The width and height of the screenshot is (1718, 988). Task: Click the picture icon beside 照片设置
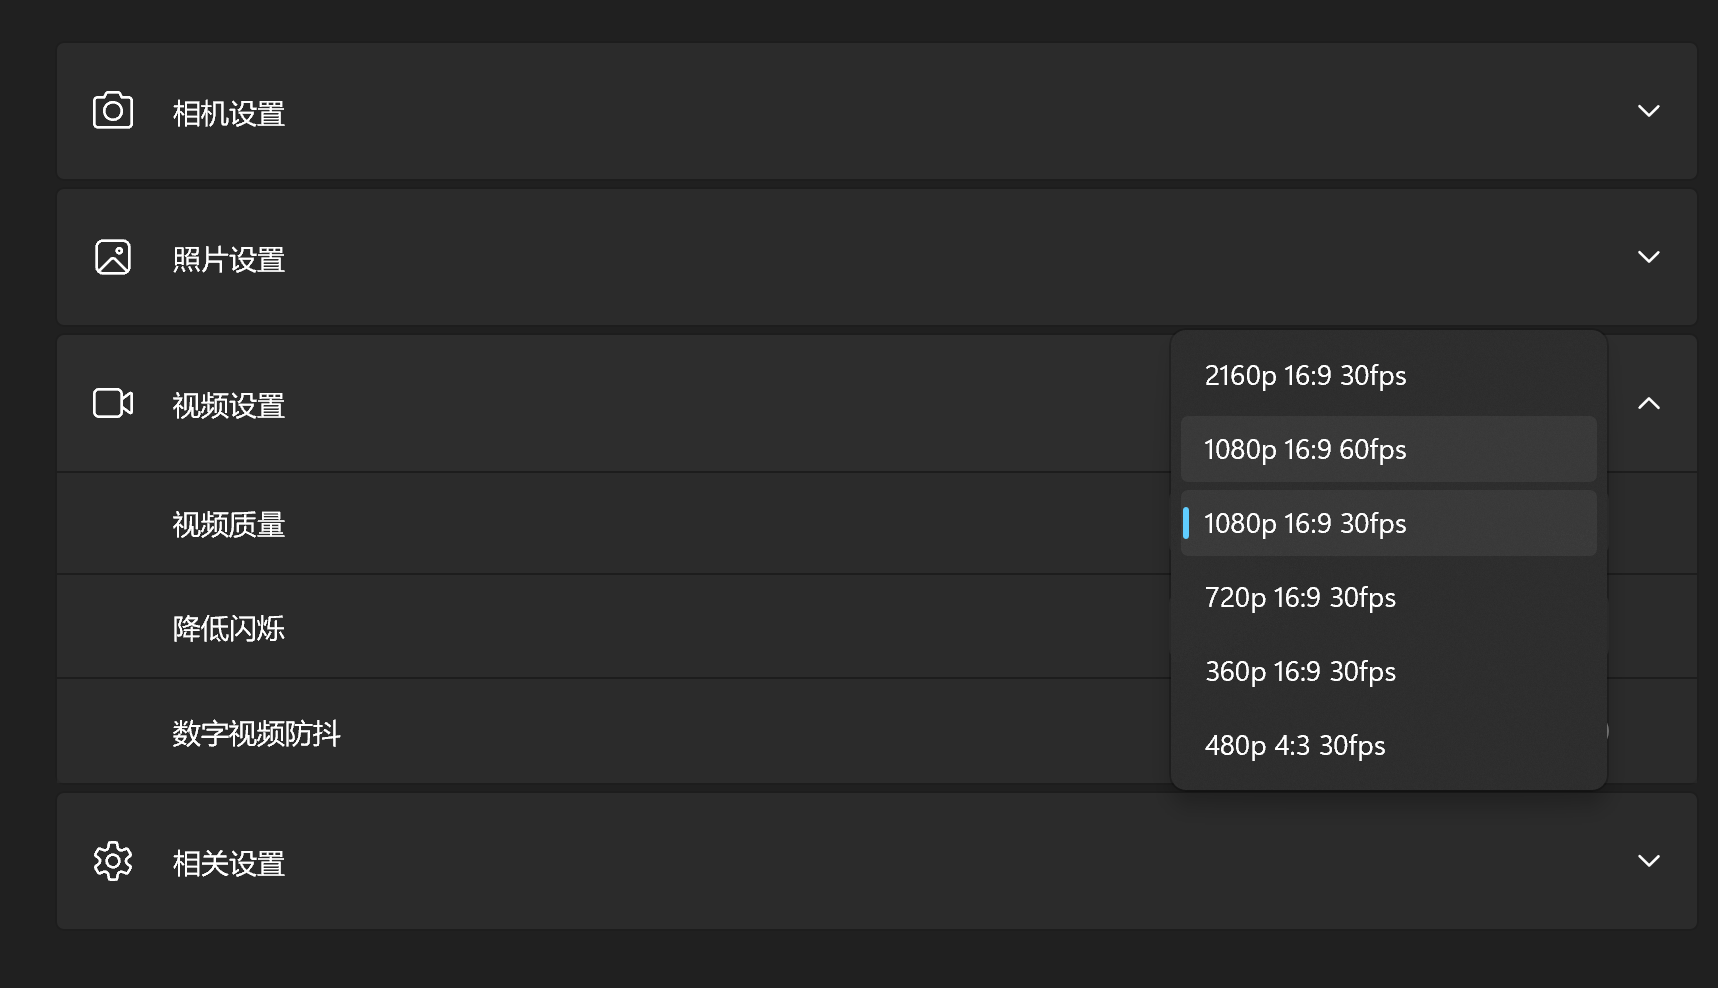pyautogui.click(x=113, y=257)
